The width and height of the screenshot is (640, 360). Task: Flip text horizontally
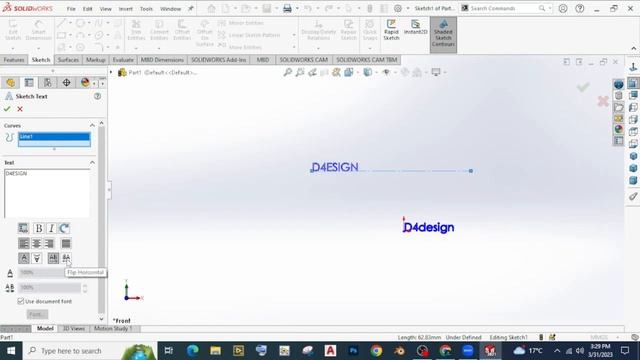coord(66,258)
